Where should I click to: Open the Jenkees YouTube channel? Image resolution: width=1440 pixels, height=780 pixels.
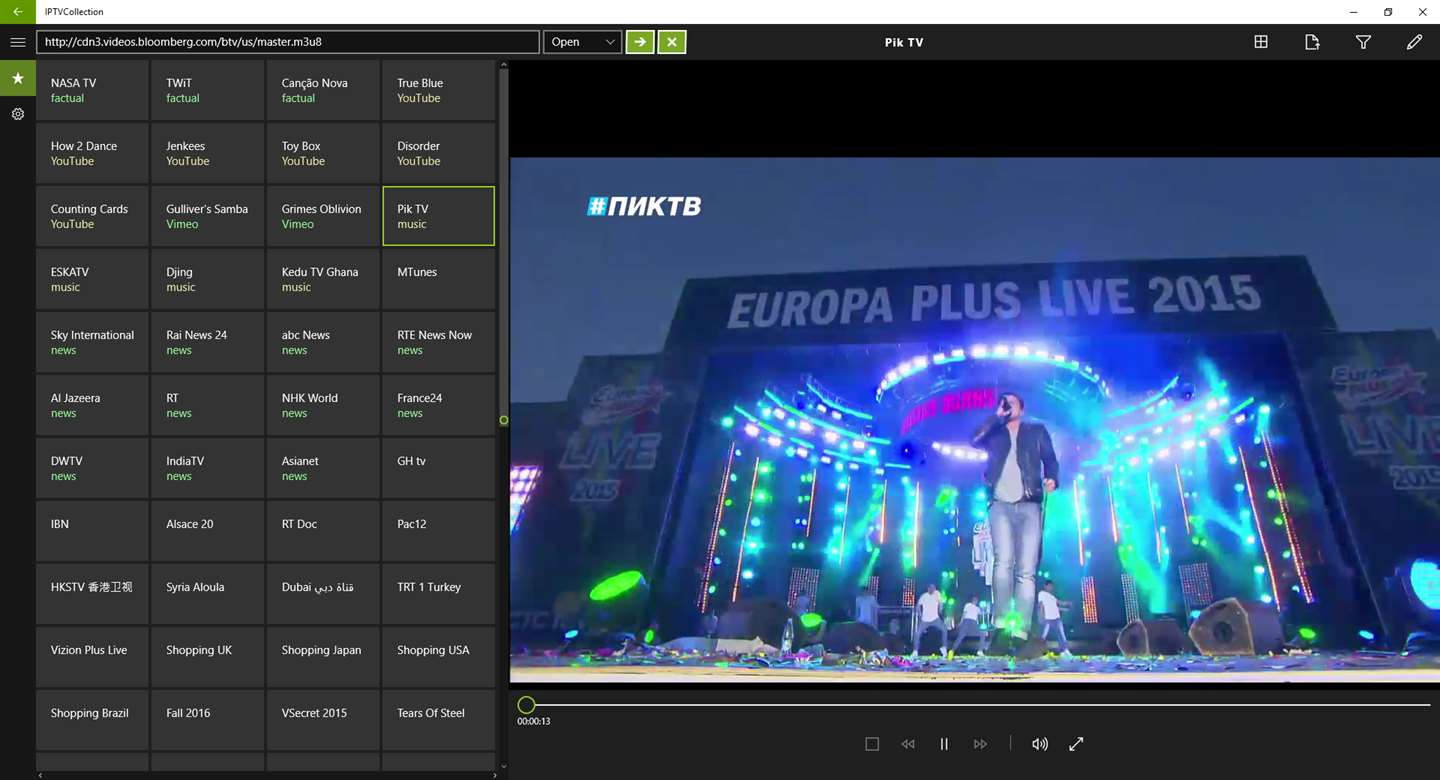click(208, 153)
